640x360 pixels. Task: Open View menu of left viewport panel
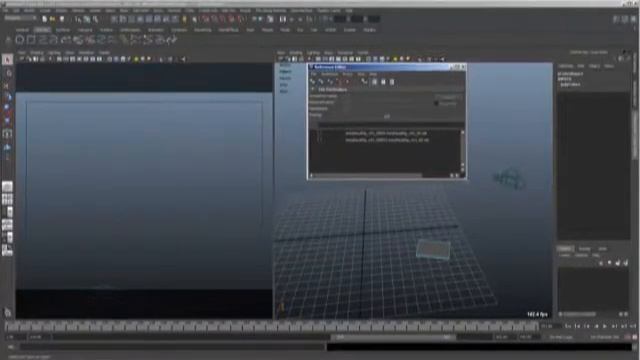22,53
